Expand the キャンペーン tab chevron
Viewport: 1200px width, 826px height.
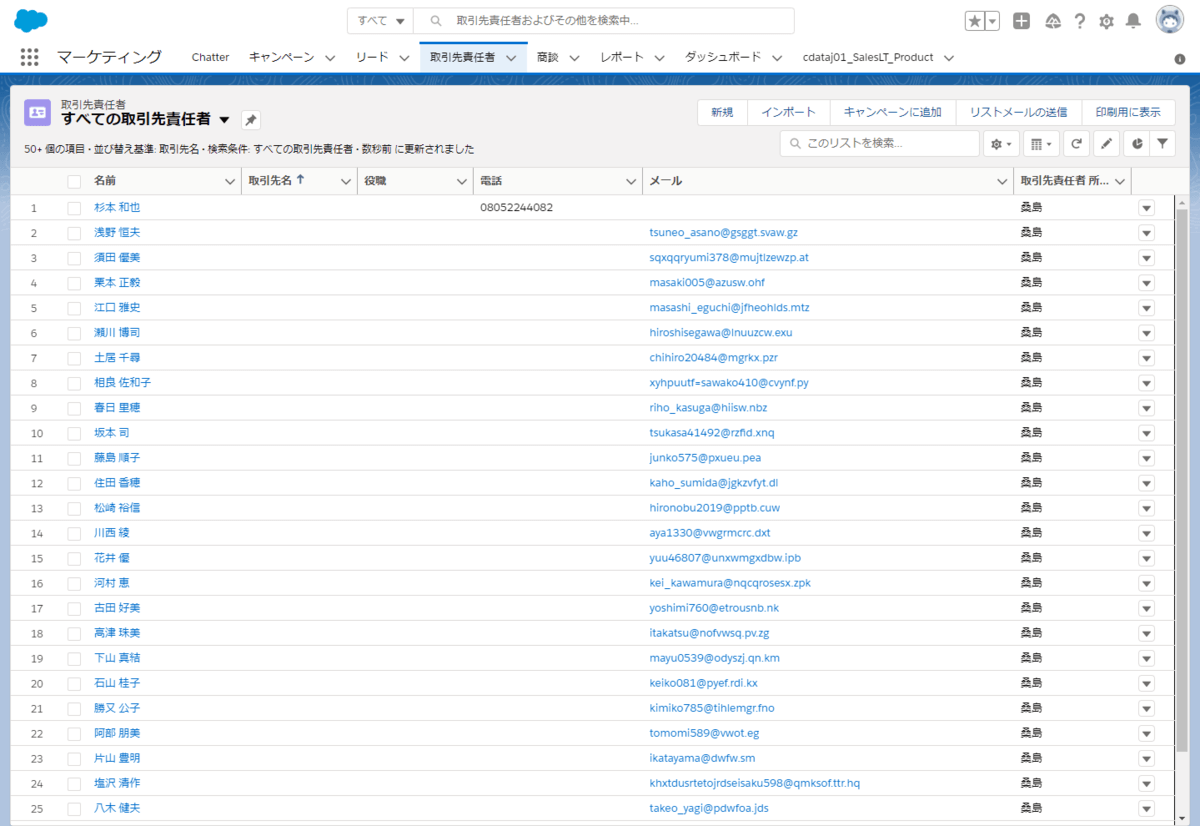tap(329, 58)
